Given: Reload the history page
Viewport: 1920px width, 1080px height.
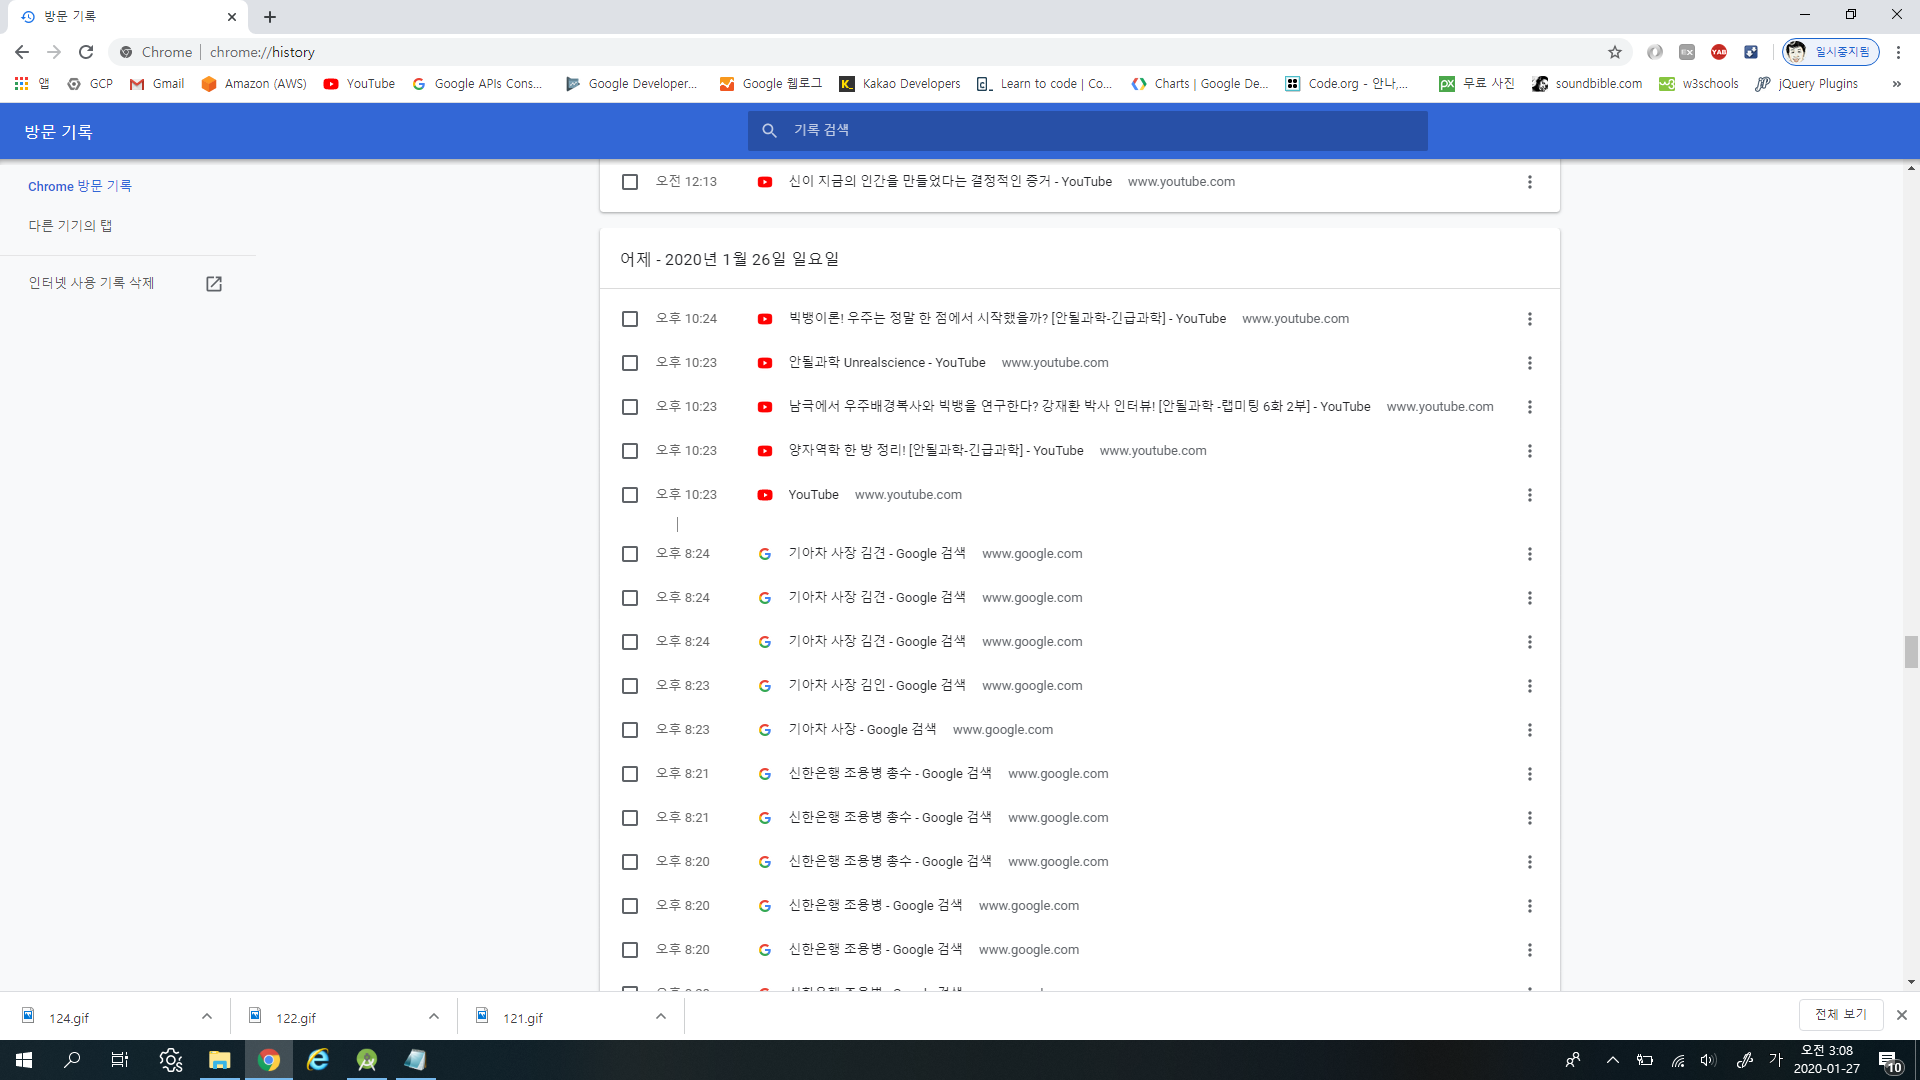Looking at the screenshot, I should pyautogui.click(x=86, y=52).
